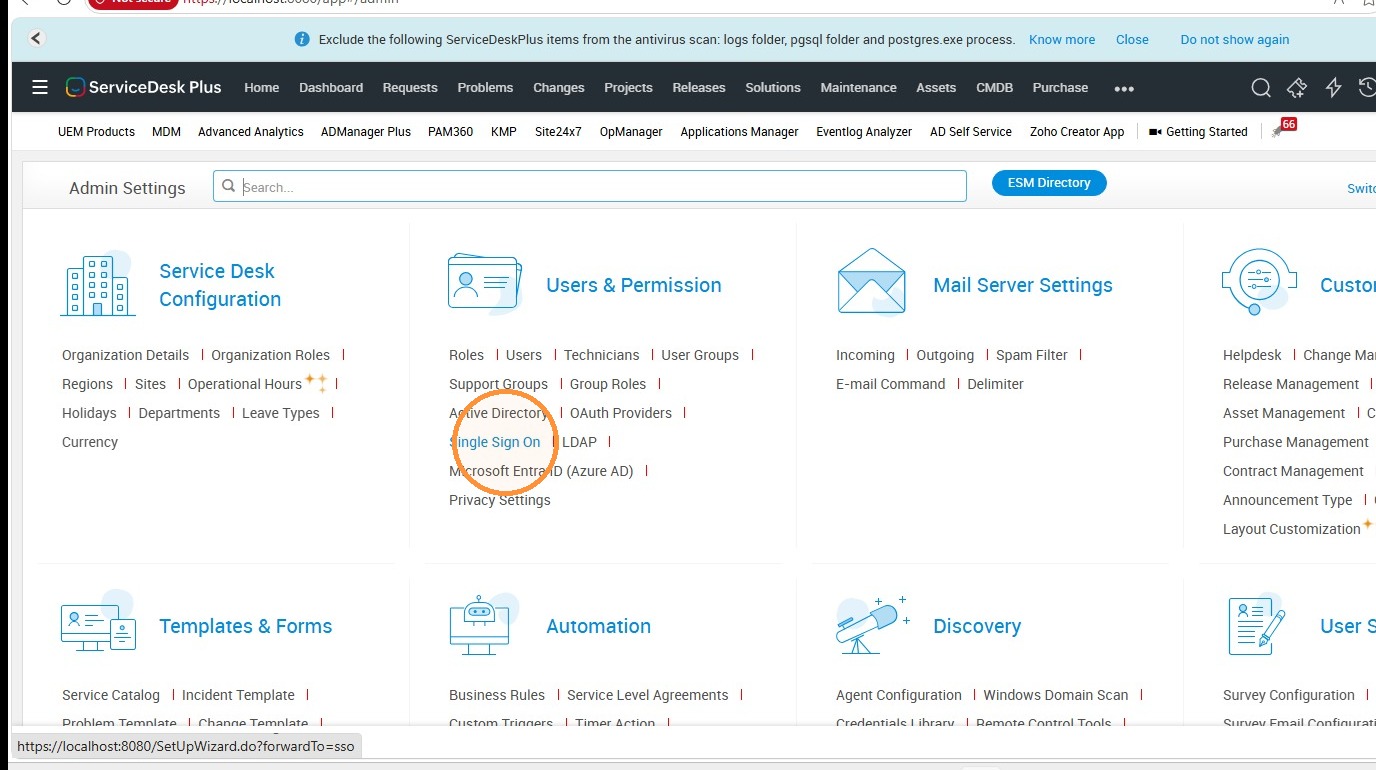Viewport: 1376px width, 770px height.
Task: Open the Single Sign On setting
Action: pyautogui.click(x=495, y=442)
